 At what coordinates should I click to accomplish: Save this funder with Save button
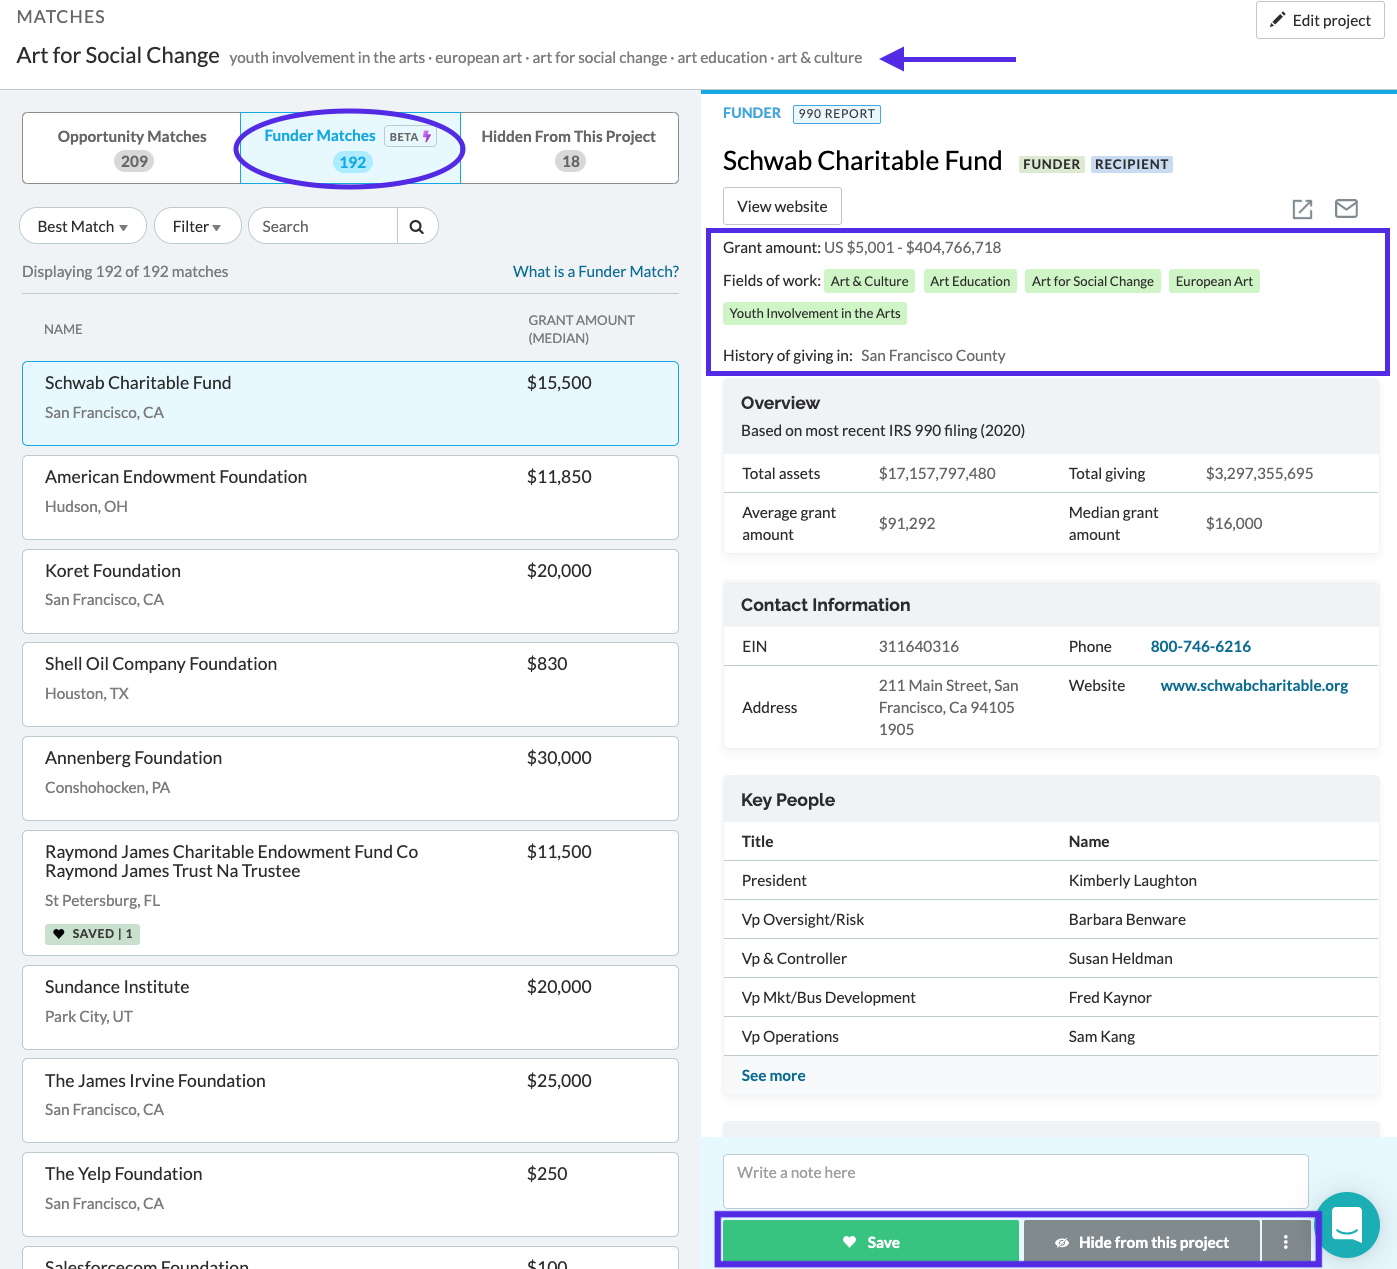pyautogui.click(x=871, y=1242)
